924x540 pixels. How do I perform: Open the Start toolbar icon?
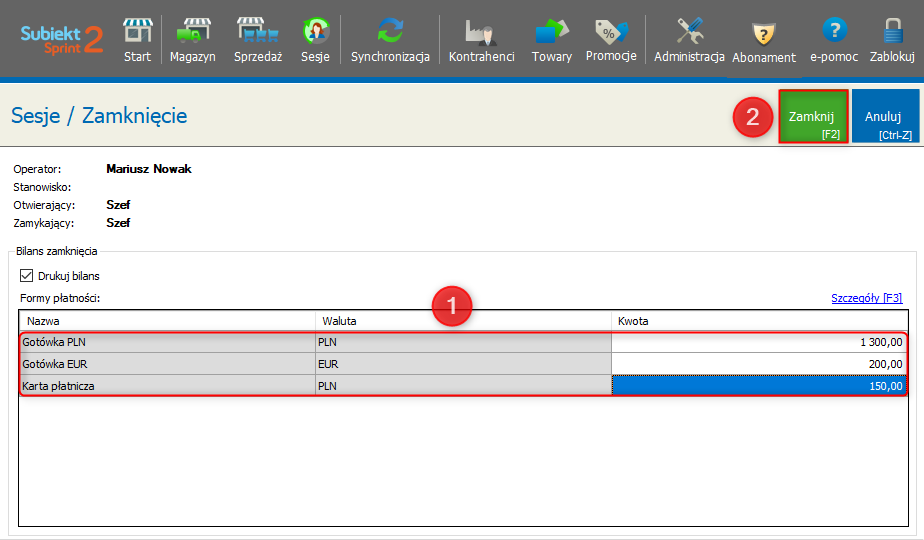click(x=137, y=40)
